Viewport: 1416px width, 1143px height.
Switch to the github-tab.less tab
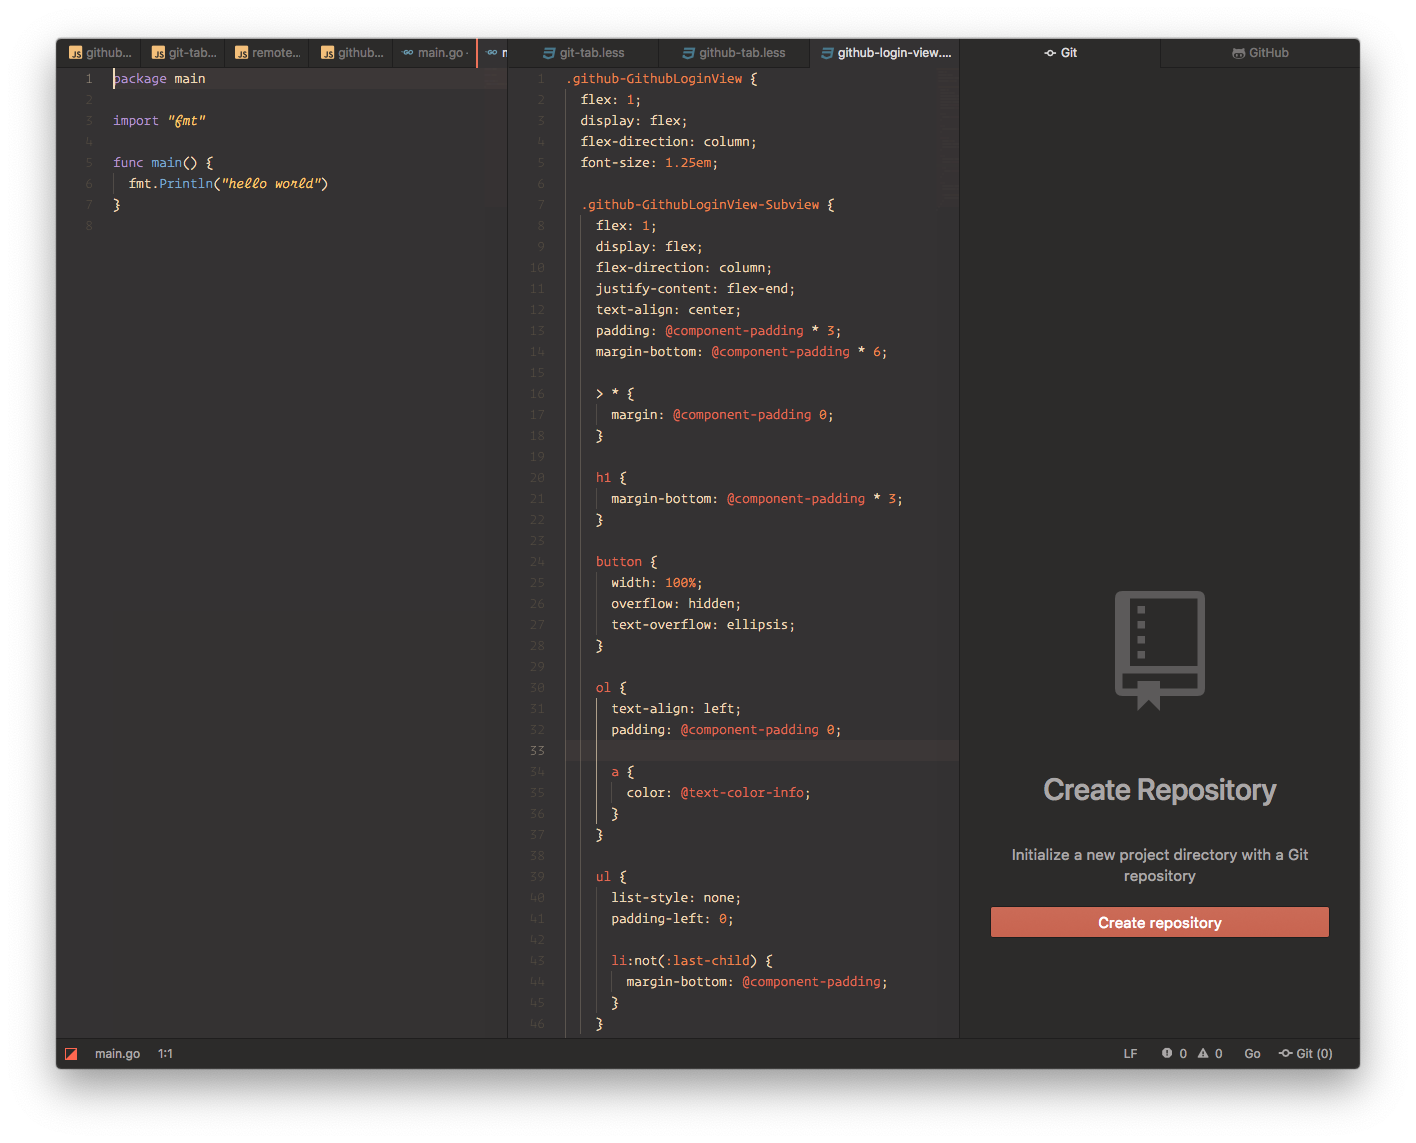(735, 52)
